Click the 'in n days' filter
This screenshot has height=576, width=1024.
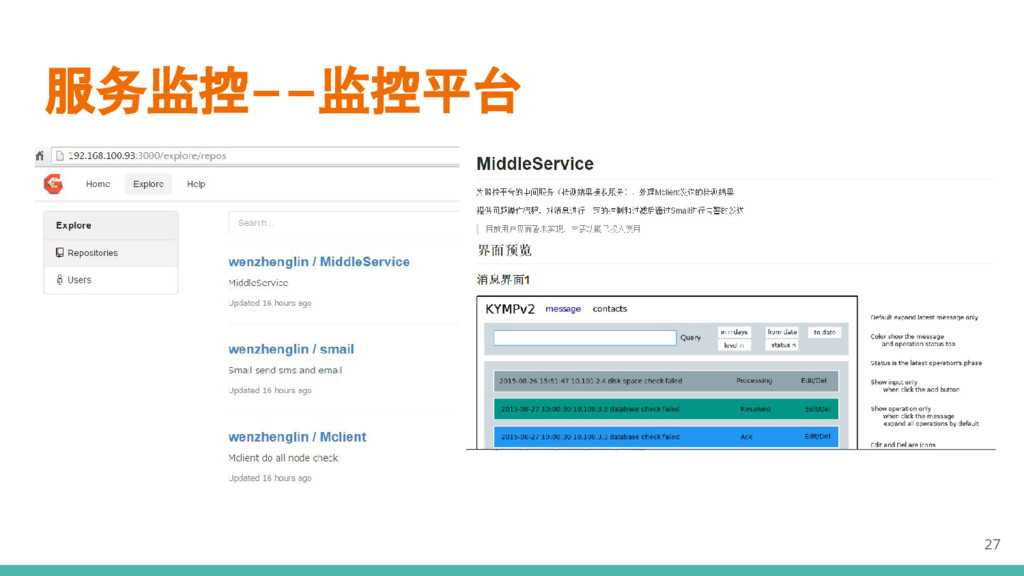click(x=734, y=332)
